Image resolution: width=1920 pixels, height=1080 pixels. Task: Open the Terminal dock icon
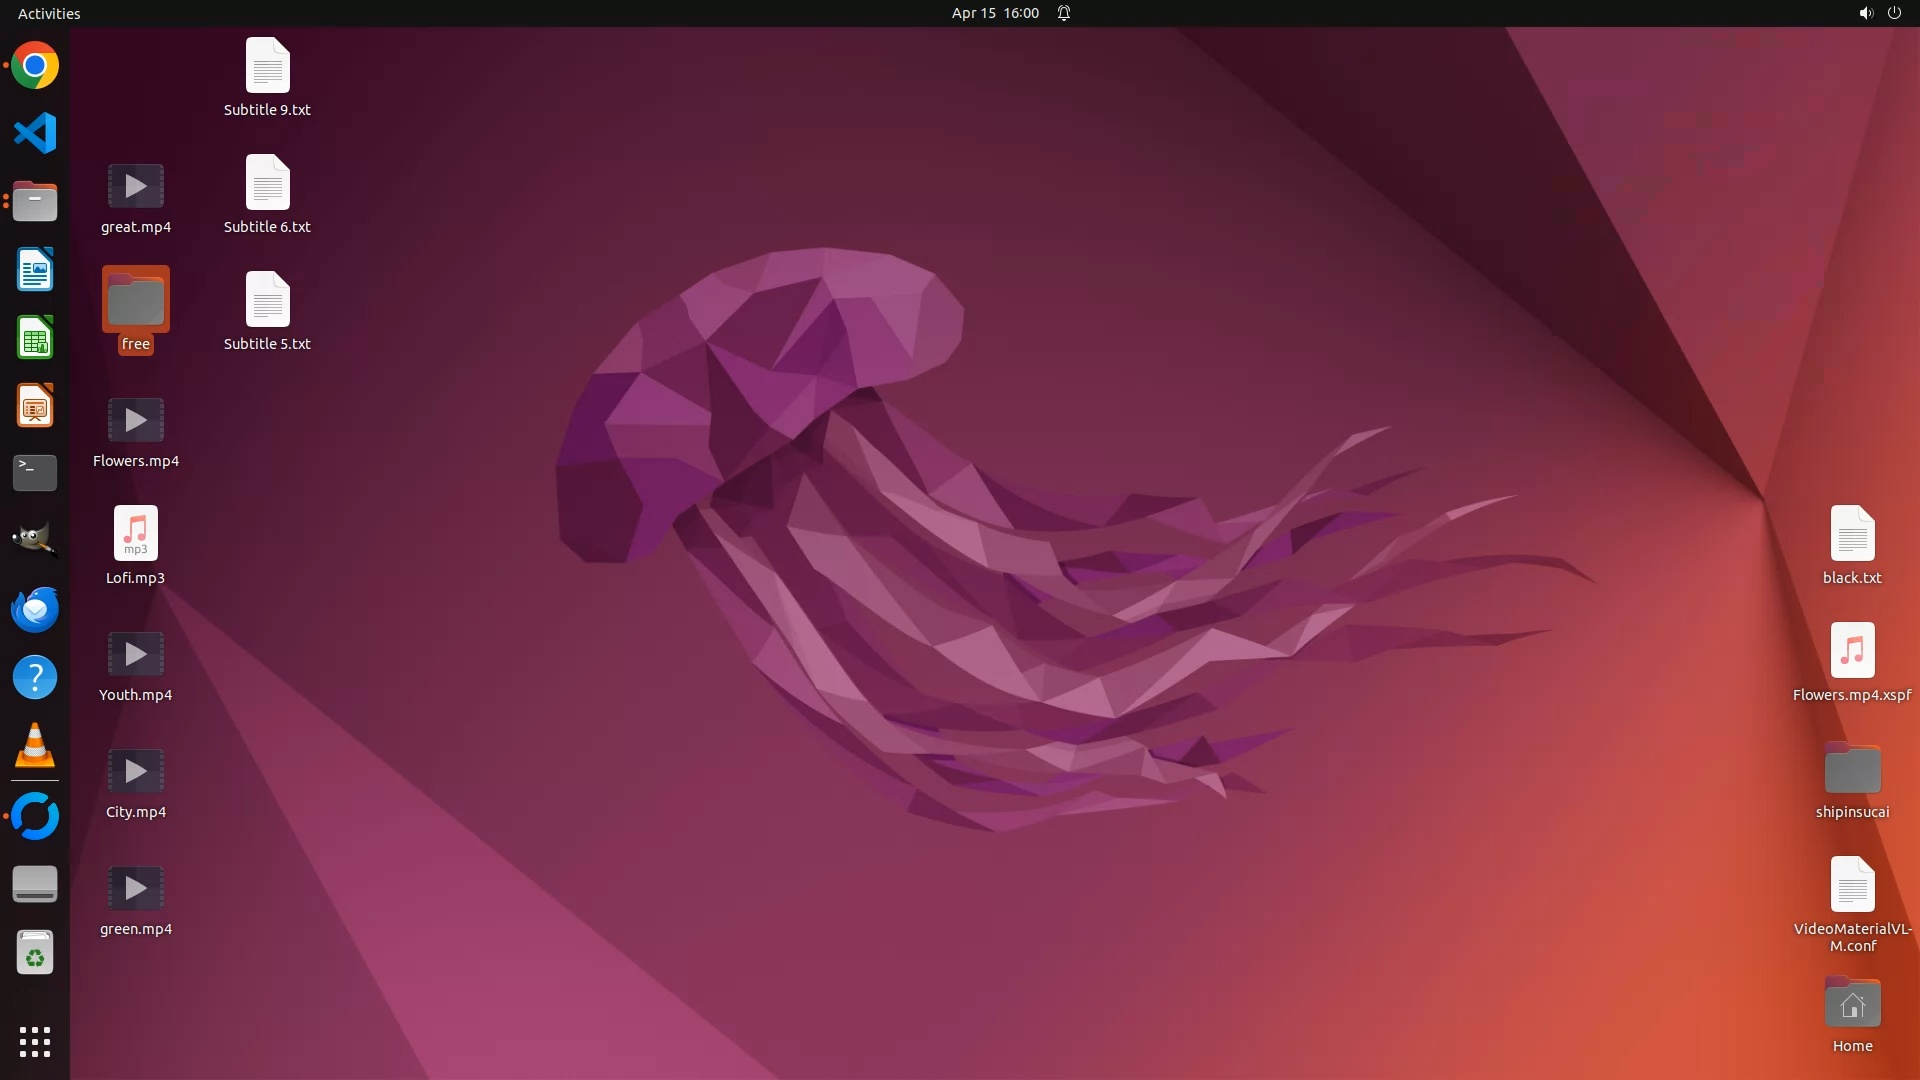pyautogui.click(x=35, y=472)
